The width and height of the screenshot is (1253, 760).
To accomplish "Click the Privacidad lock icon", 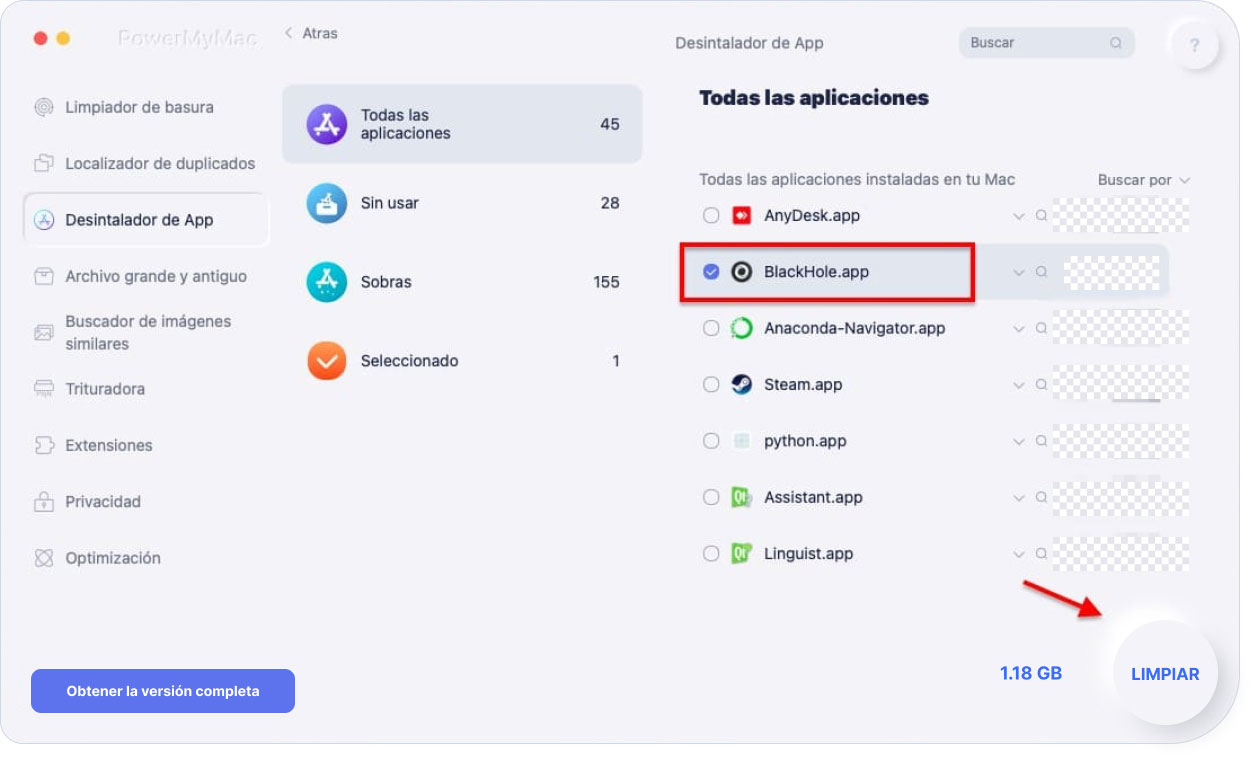I will (43, 501).
